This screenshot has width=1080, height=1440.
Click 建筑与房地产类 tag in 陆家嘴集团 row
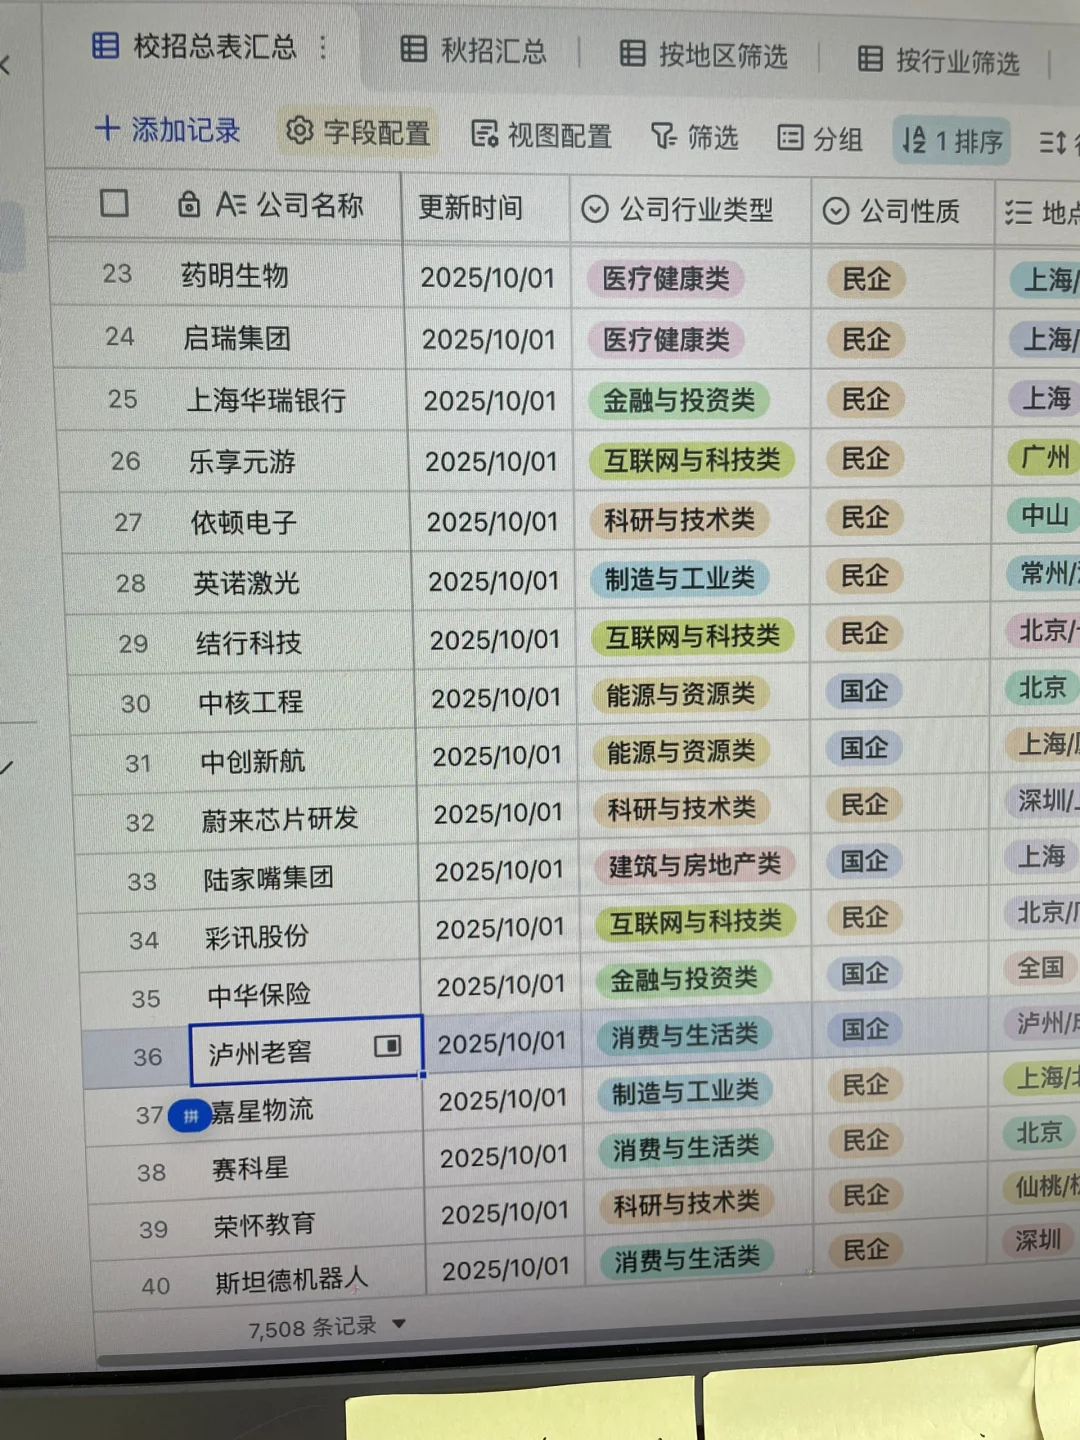695,864
